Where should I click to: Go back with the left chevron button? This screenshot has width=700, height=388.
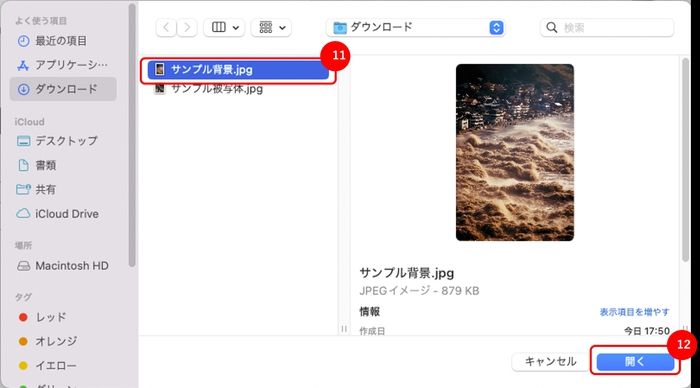point(166,28)
